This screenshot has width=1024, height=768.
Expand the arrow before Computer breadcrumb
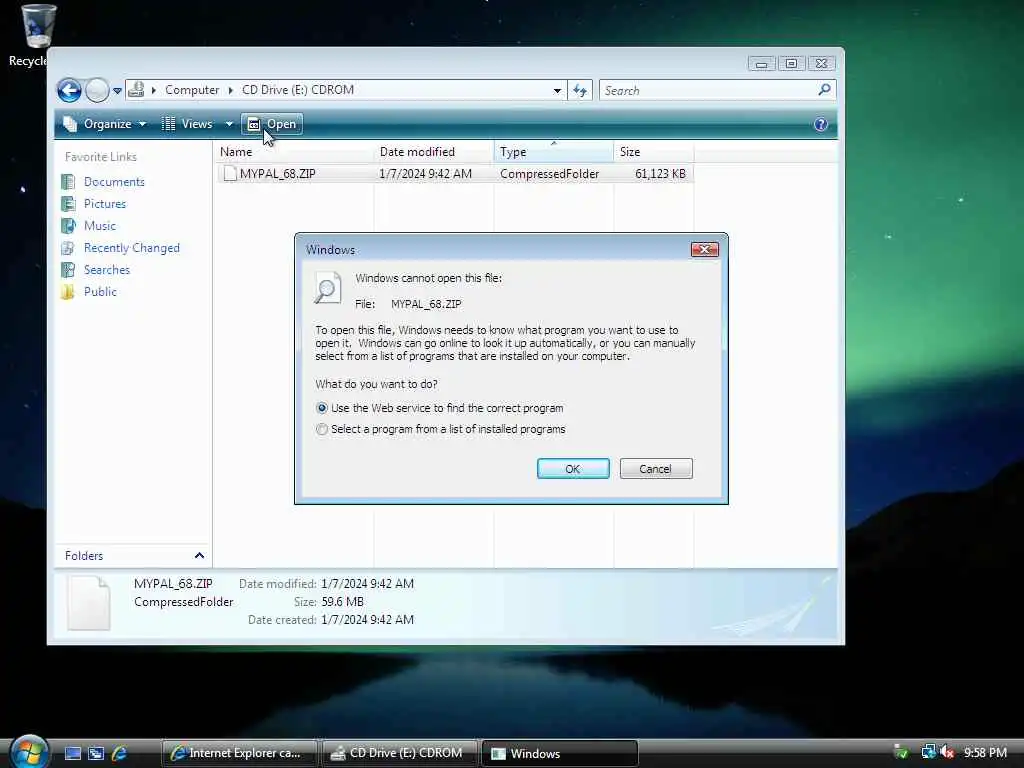coord(153,90)
